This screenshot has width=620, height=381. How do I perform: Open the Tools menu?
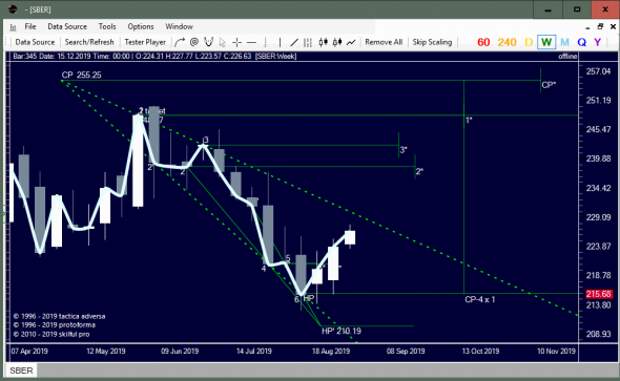pyautogui.click(x=107, y=26)
